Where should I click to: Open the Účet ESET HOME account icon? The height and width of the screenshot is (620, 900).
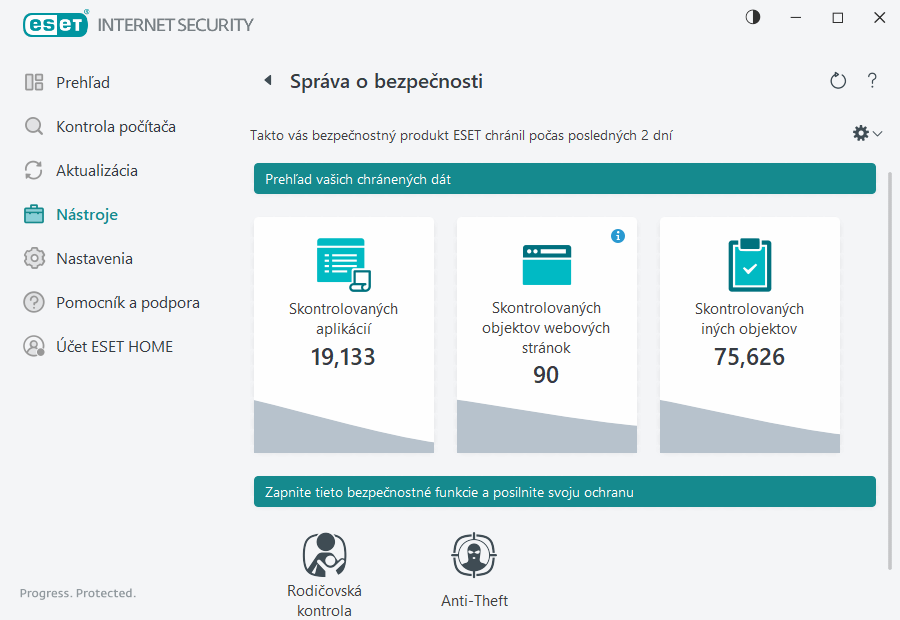[x=32, y=346]
